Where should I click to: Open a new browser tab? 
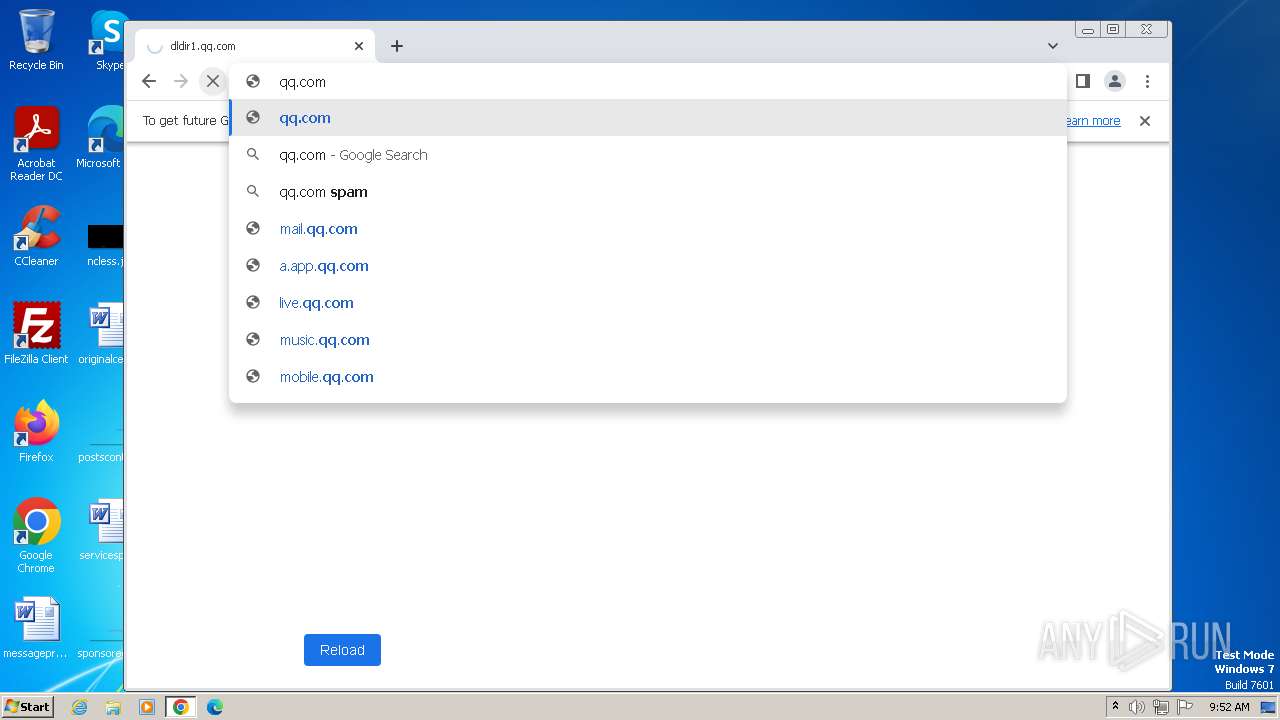coord(397,46)
